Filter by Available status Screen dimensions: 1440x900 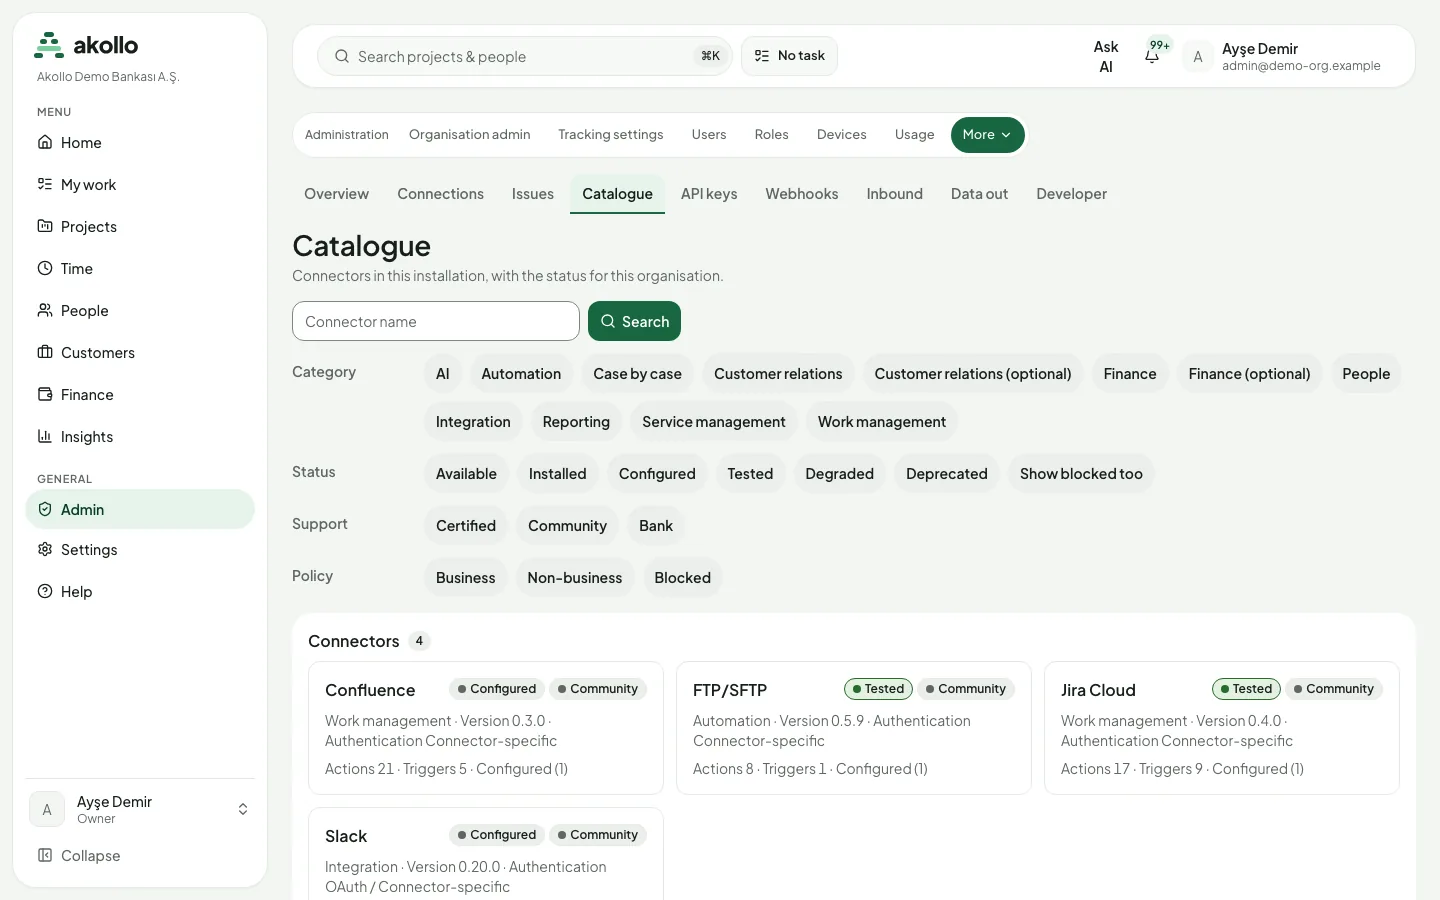[466, 474]
